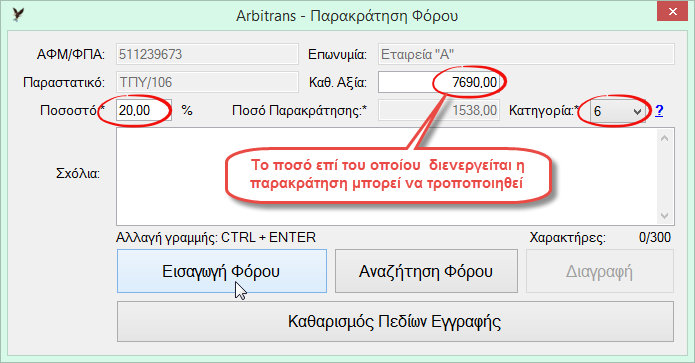Edit the Καθ. Αξία field 7690,00
Screen dimensions: 695x363
tap(439, 82)
